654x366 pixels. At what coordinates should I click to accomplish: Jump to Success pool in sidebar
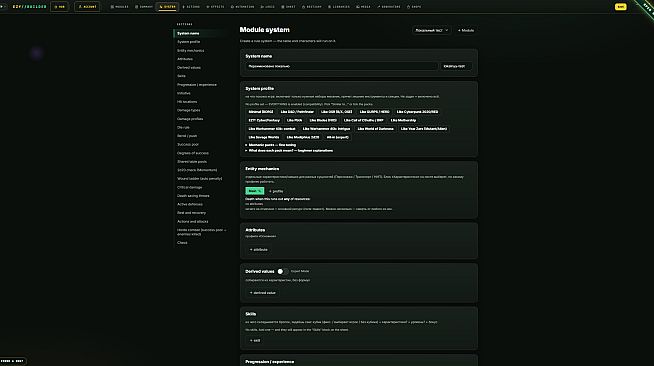click(188, 144)
